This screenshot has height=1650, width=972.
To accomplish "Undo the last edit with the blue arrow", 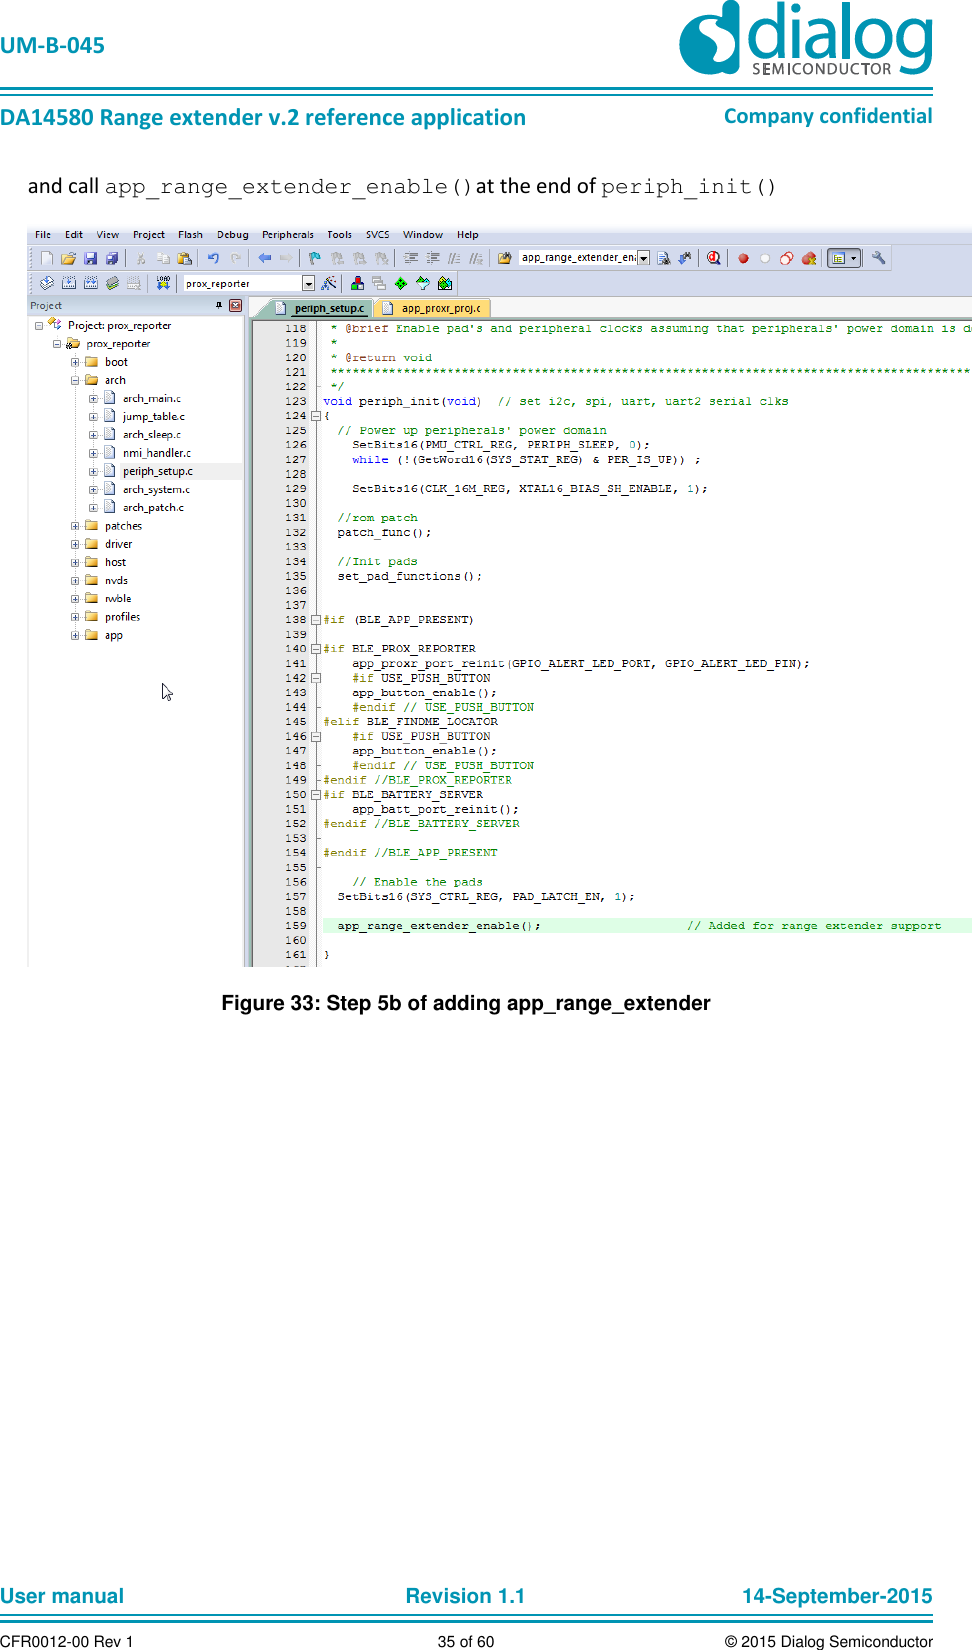I will 213,258.
